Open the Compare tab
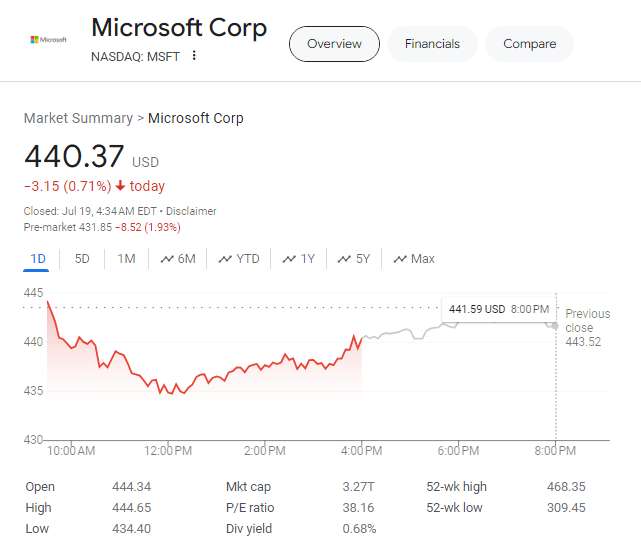This screenshot has height=544, width=641. (529, 44)
